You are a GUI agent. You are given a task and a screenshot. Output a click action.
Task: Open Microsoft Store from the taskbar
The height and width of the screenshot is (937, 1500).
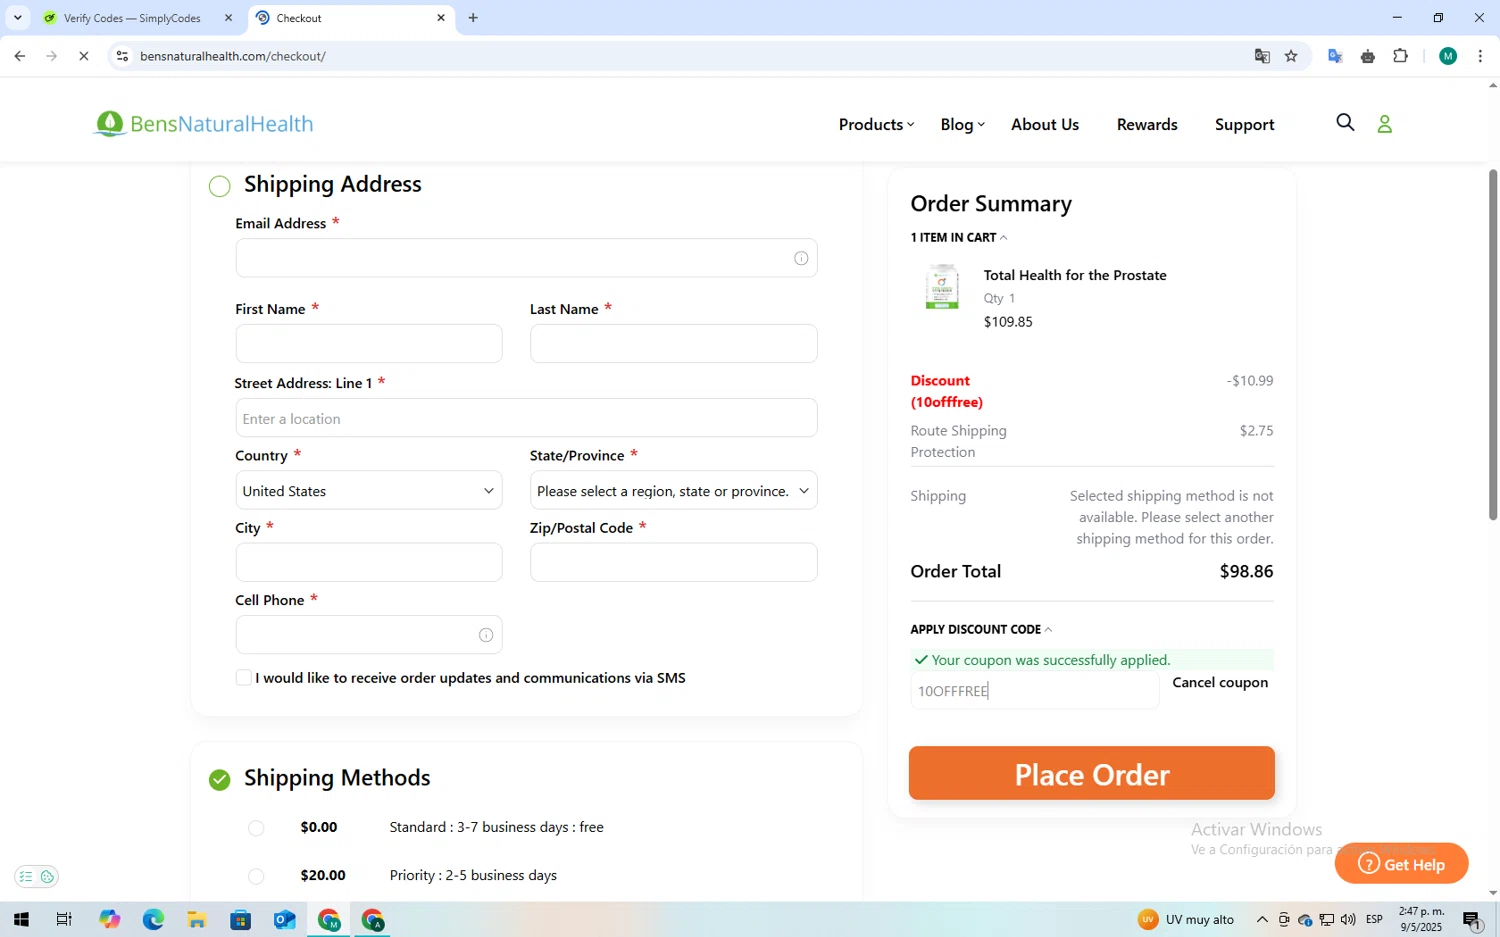click(x=241, y=920)
